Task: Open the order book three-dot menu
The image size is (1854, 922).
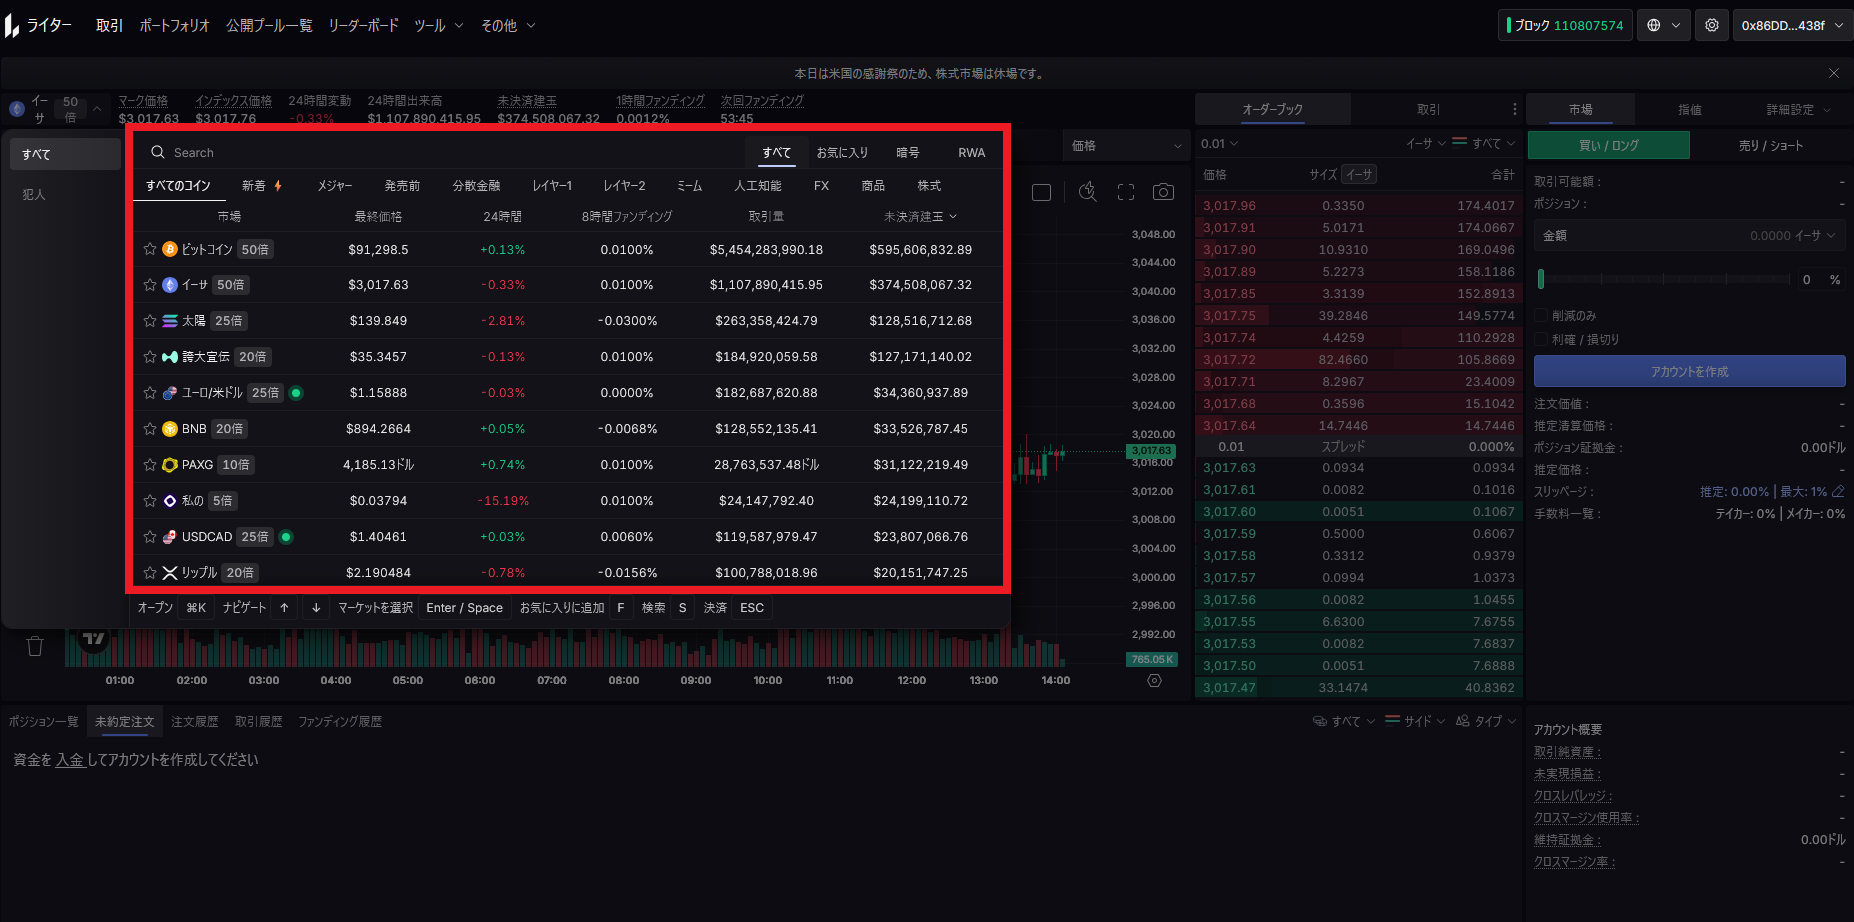Action: coord(1514,109)
